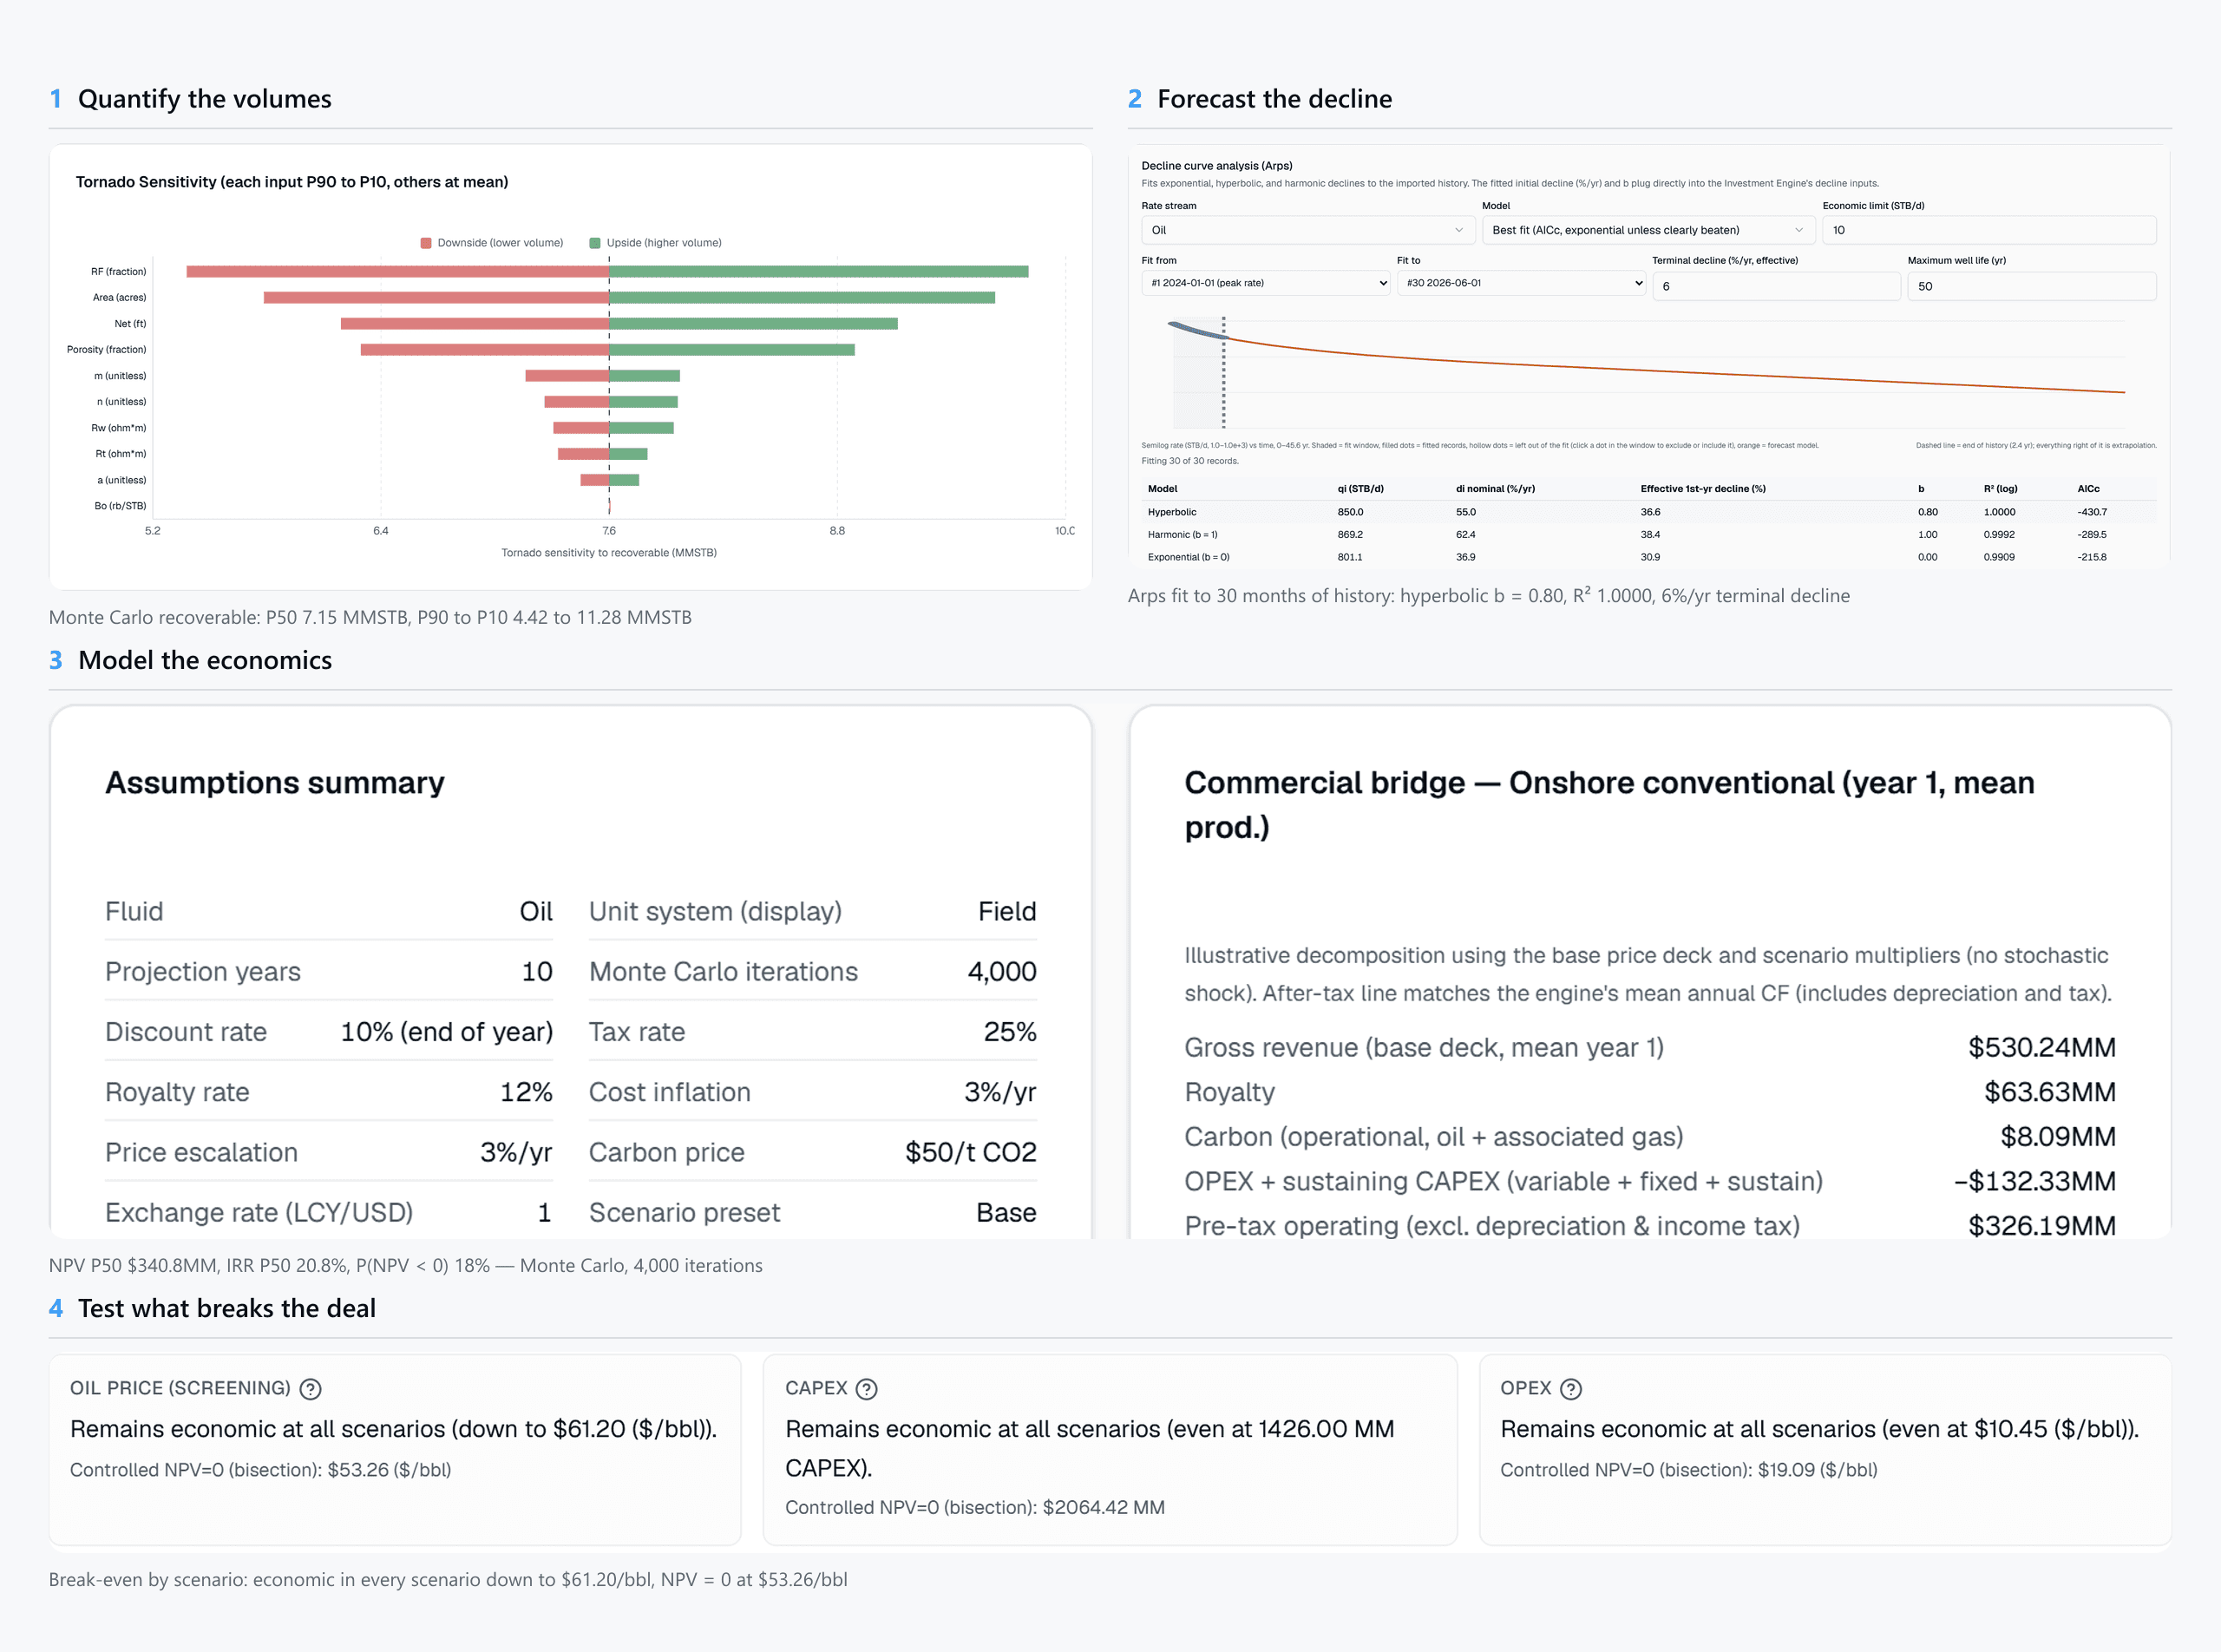
Task: Click the 'di nominal (%/yr)' column header
Action: tap(1495, 489)
